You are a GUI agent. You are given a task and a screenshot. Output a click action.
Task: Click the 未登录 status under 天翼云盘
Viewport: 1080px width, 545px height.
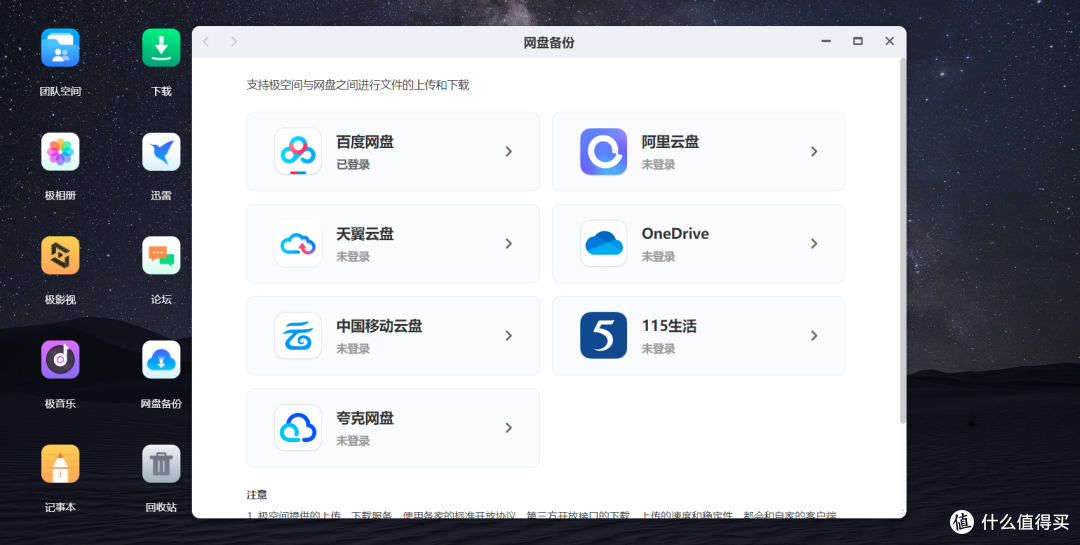[x=353, y=256]
